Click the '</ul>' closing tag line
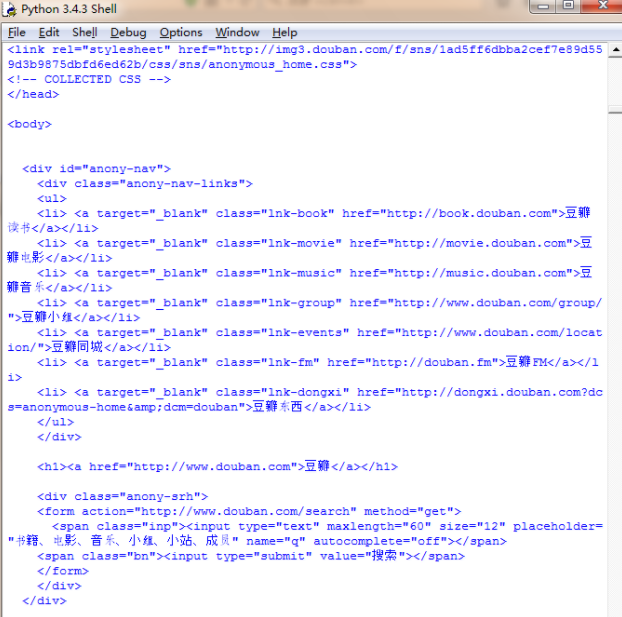This screenshot has height=617, width=622. 56,422
